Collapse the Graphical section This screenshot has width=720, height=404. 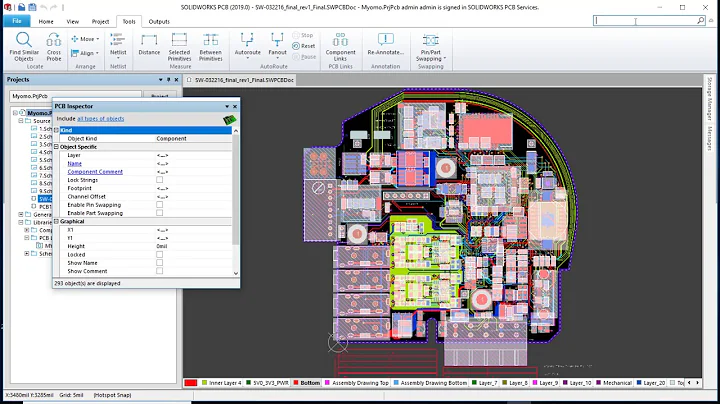56,221
